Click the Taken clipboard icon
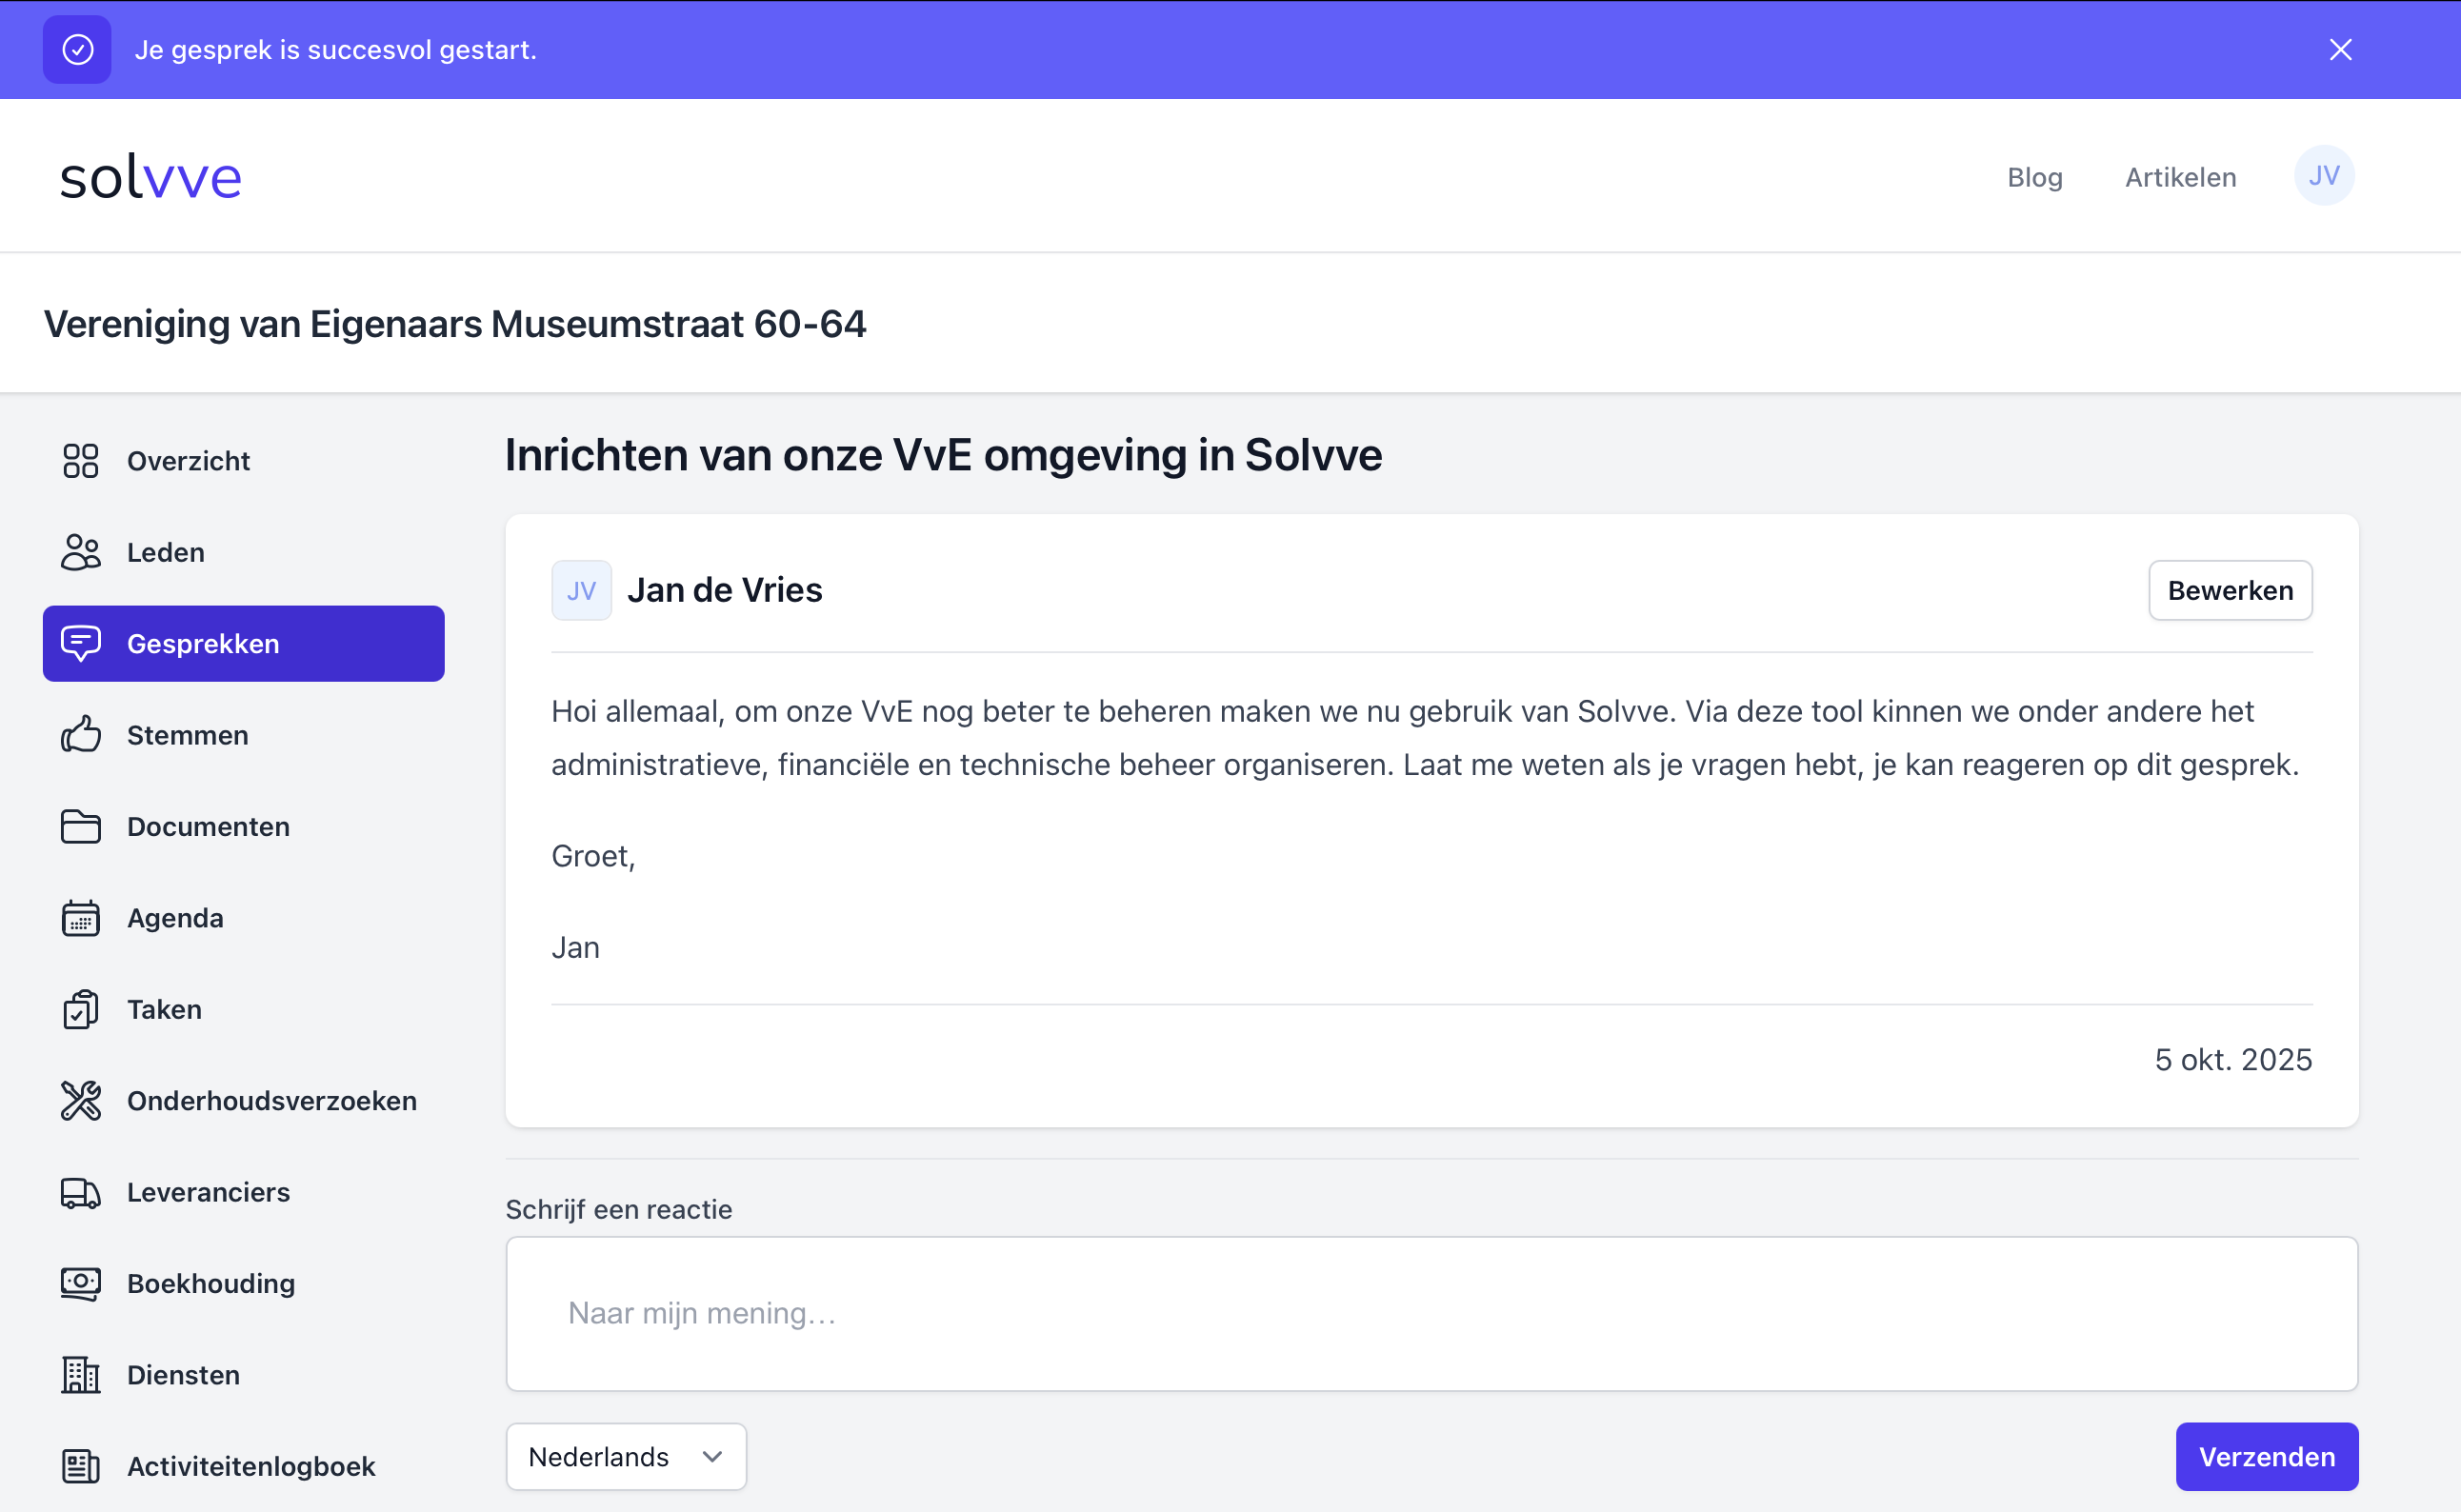Image resolution: width=2461 pixels, height=1512 pixels. 80,1009
